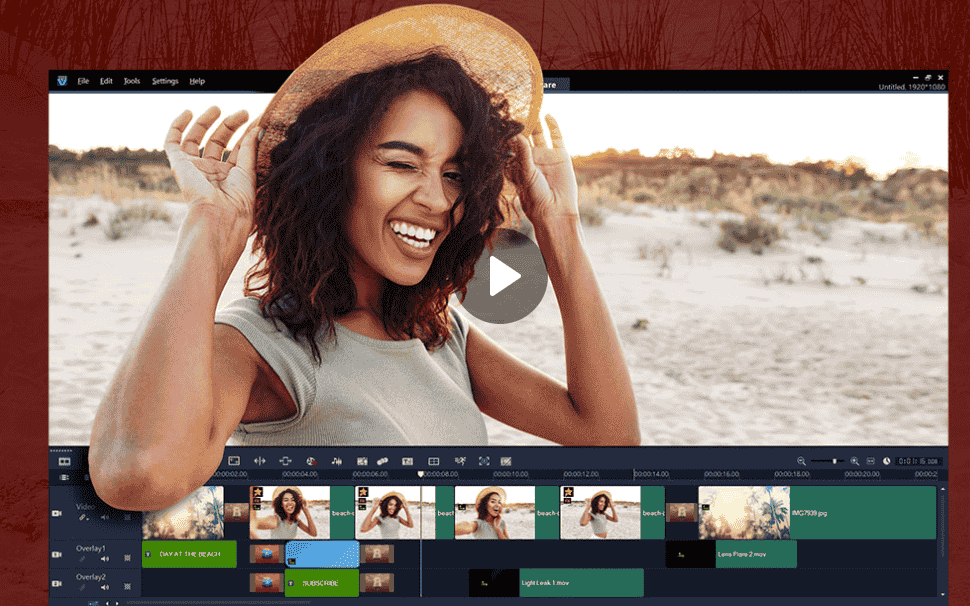Click the auto music film icon
Viewport: 970px width, 606px height.
(363, 461)
